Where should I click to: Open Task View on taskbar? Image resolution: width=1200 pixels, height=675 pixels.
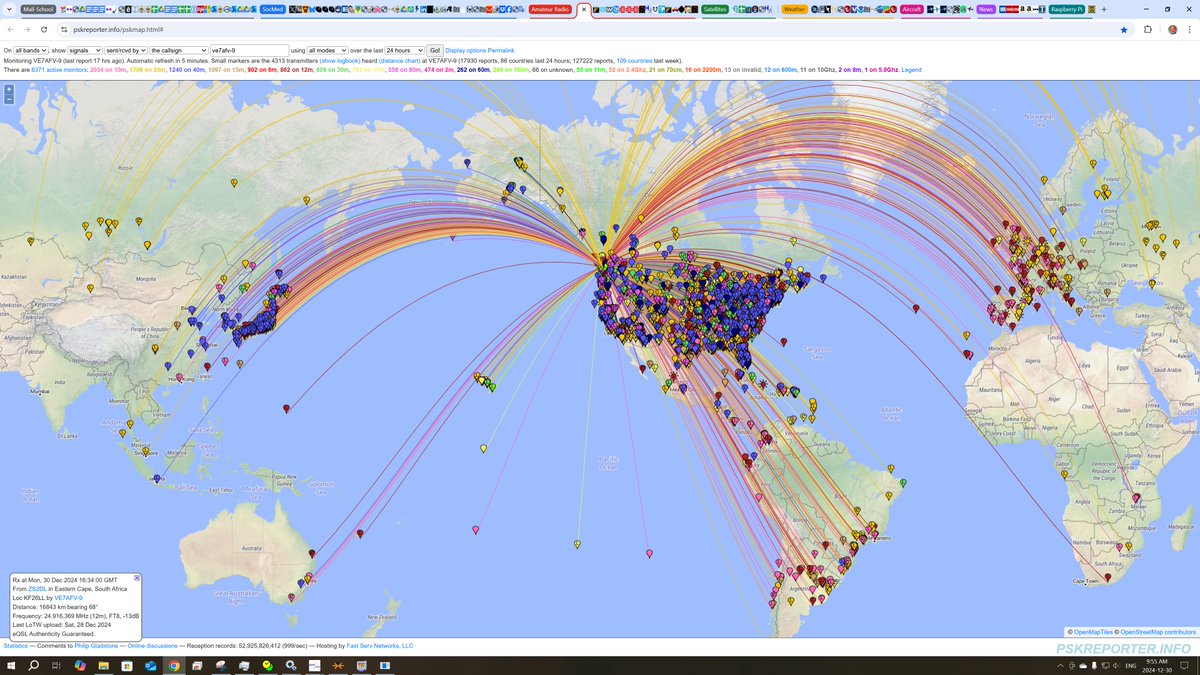click(x=56, y=665)
